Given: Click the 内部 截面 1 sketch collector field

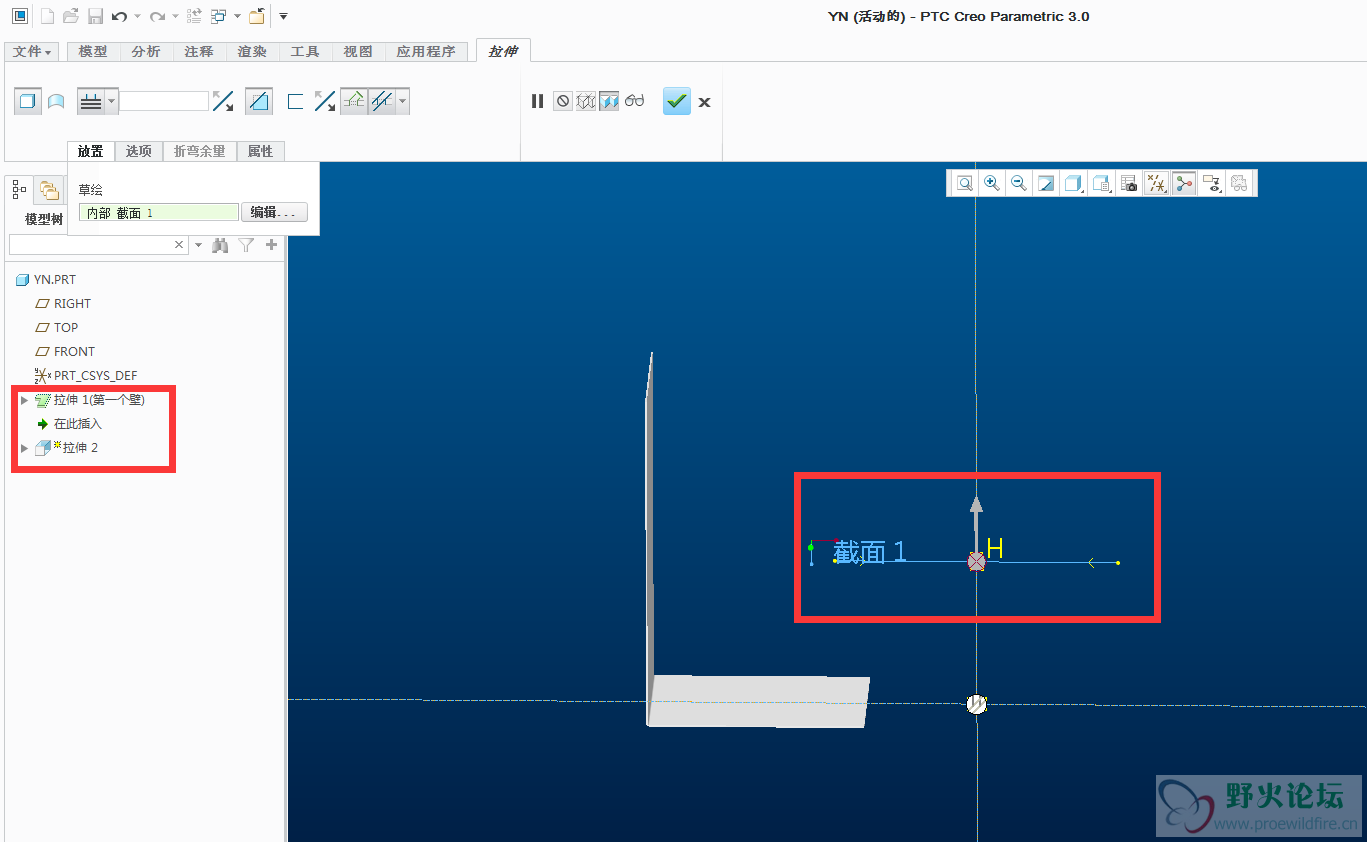Looking at the screenshot, I should coord(159,212).
